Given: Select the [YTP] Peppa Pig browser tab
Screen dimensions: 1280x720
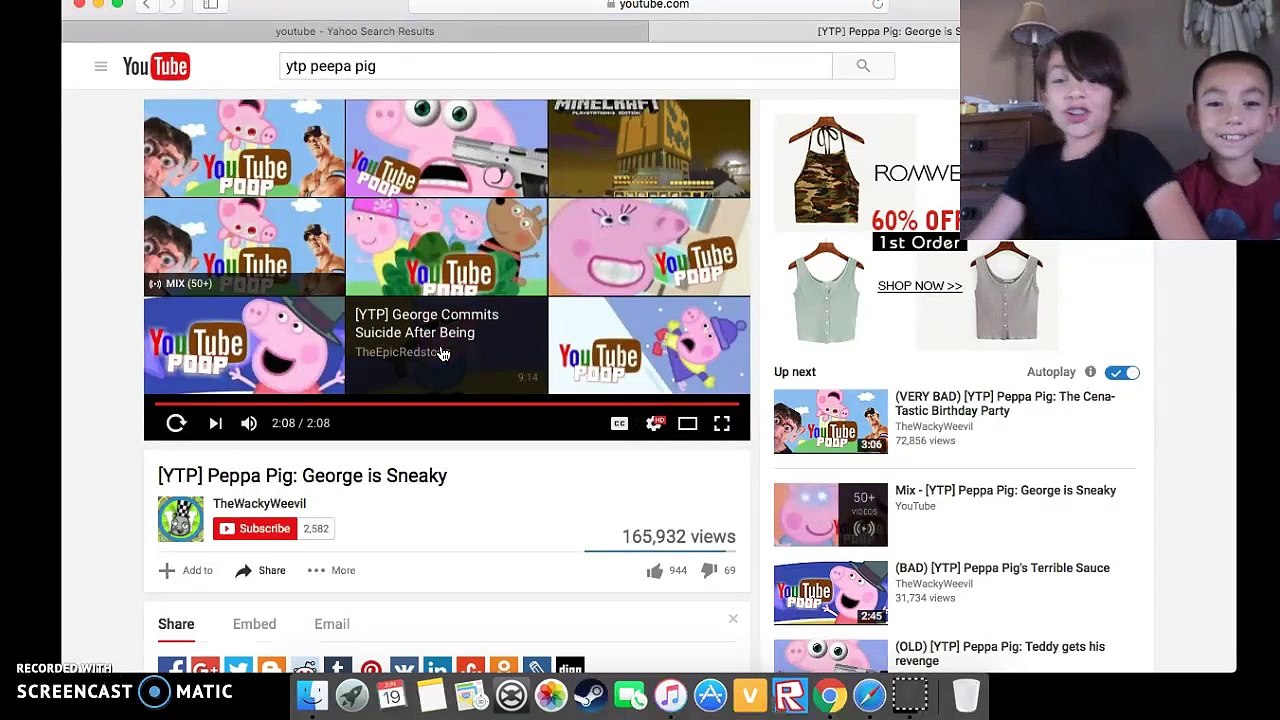Looking at the screenshot, I should pos(888,31).
